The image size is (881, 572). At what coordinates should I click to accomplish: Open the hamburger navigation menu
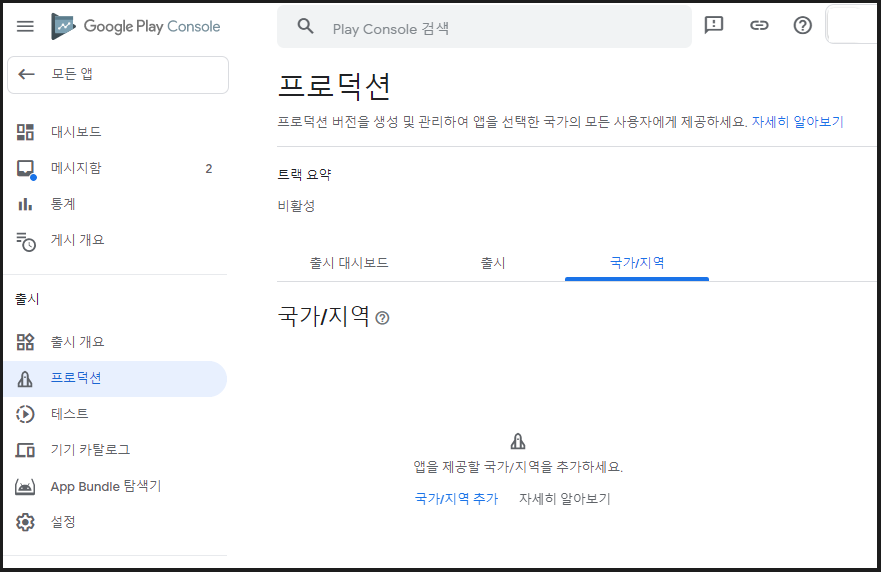tap(25, 26)
